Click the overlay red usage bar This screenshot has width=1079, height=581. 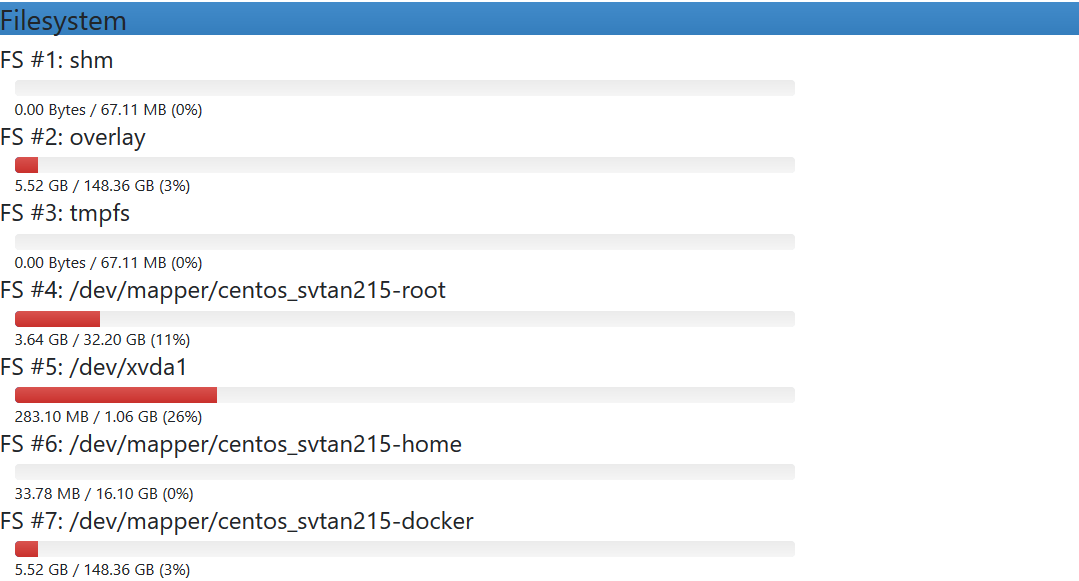tap(26, 165)
